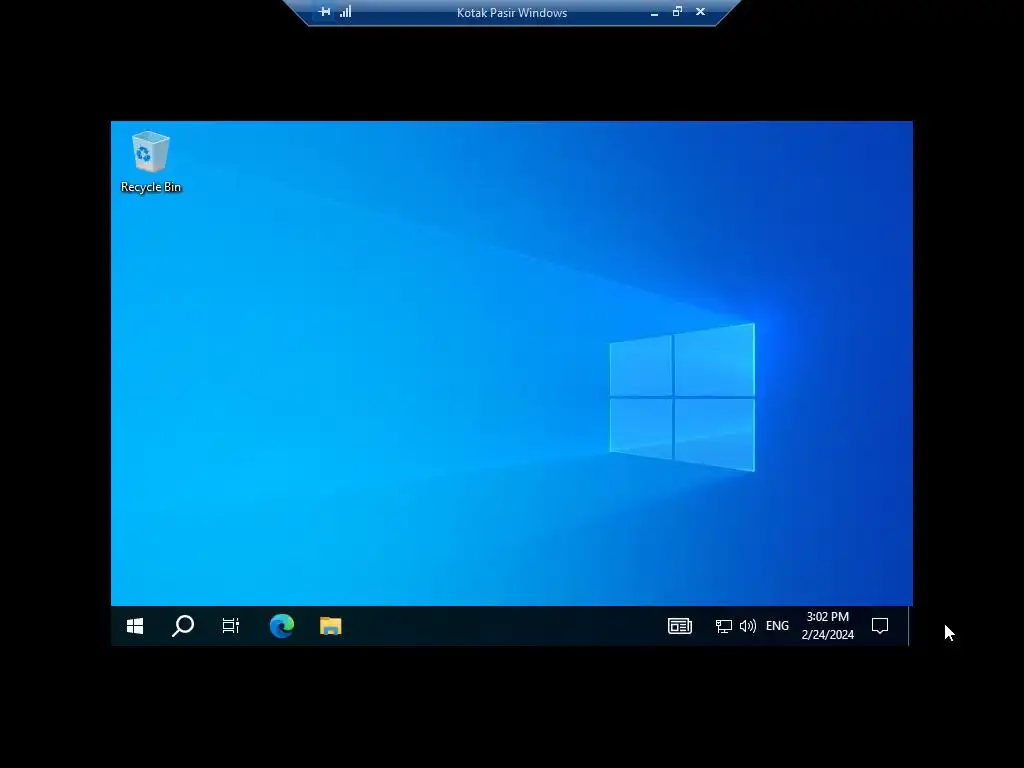Click the network status tray icon

point(724,626)
